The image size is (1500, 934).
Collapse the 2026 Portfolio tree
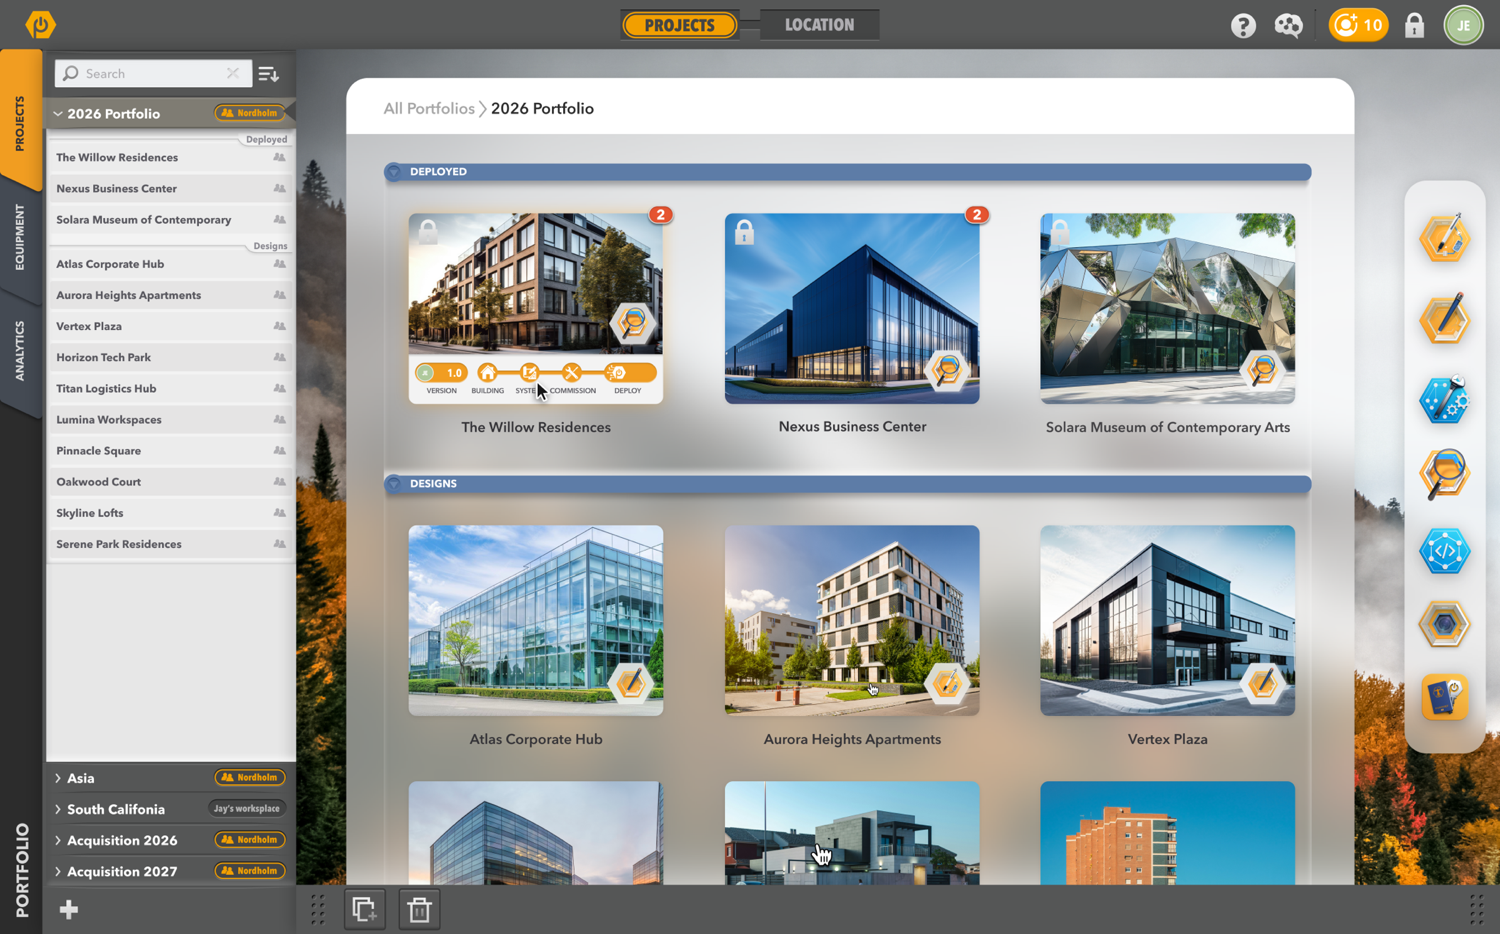pos(58,114)
